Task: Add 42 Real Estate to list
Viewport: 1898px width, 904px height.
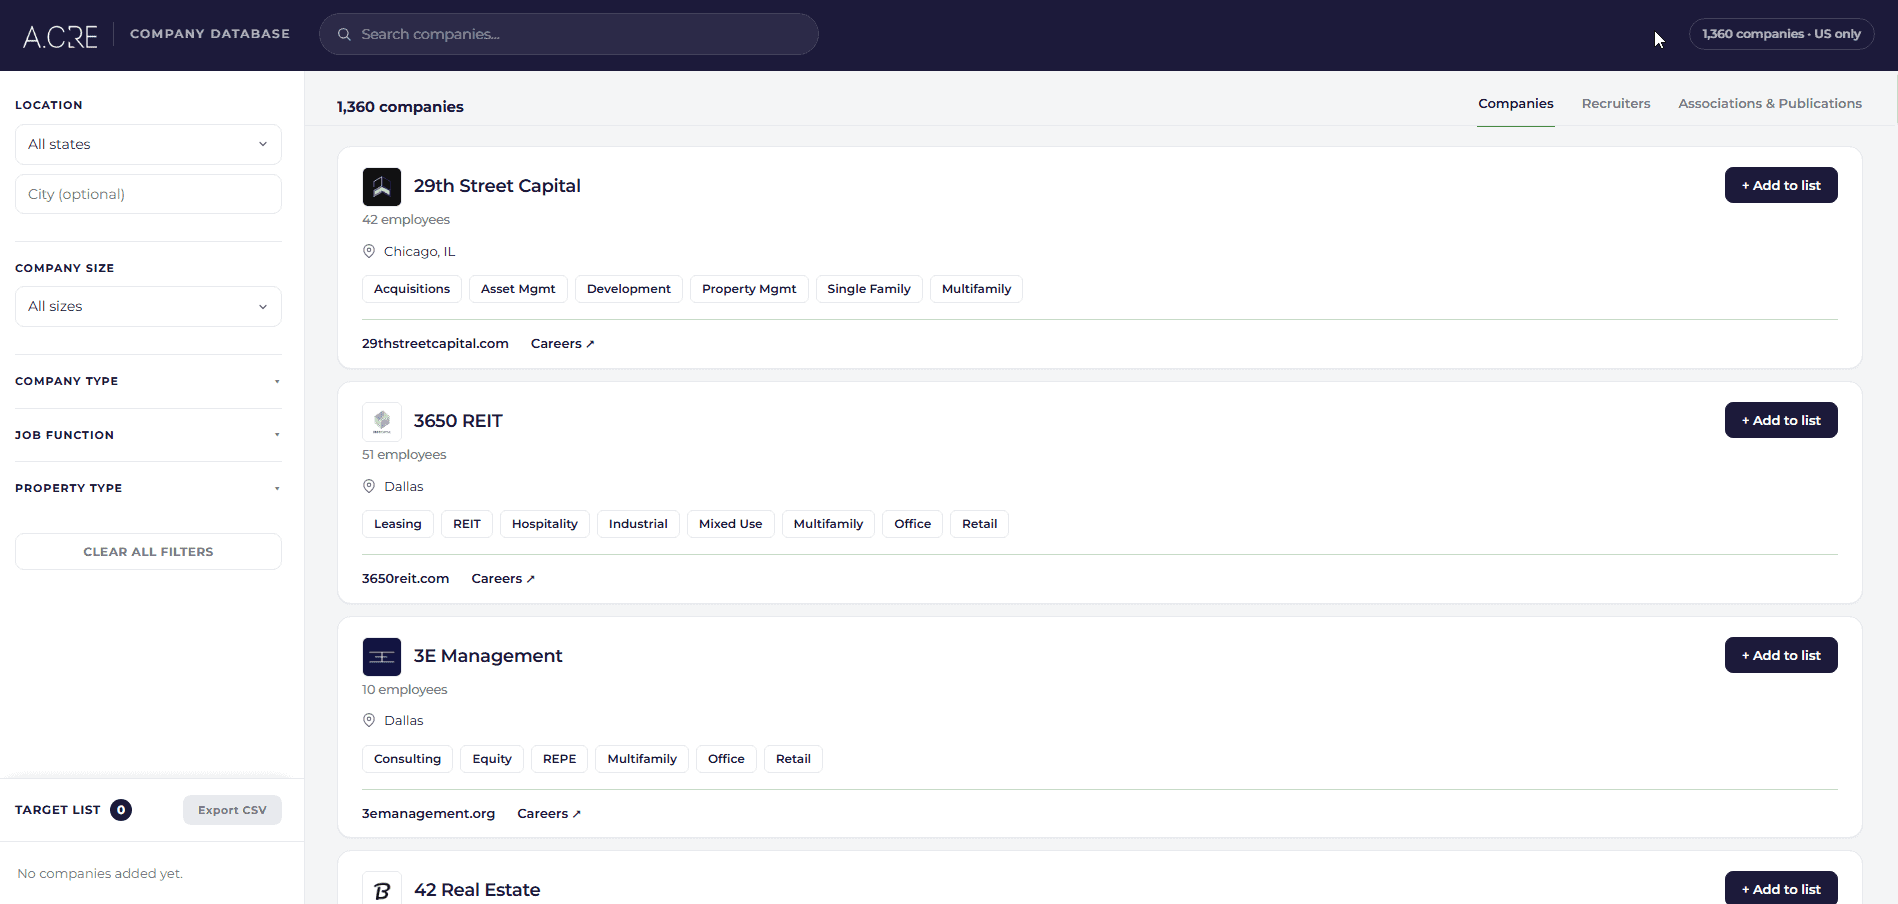Action: point(1781,888)
